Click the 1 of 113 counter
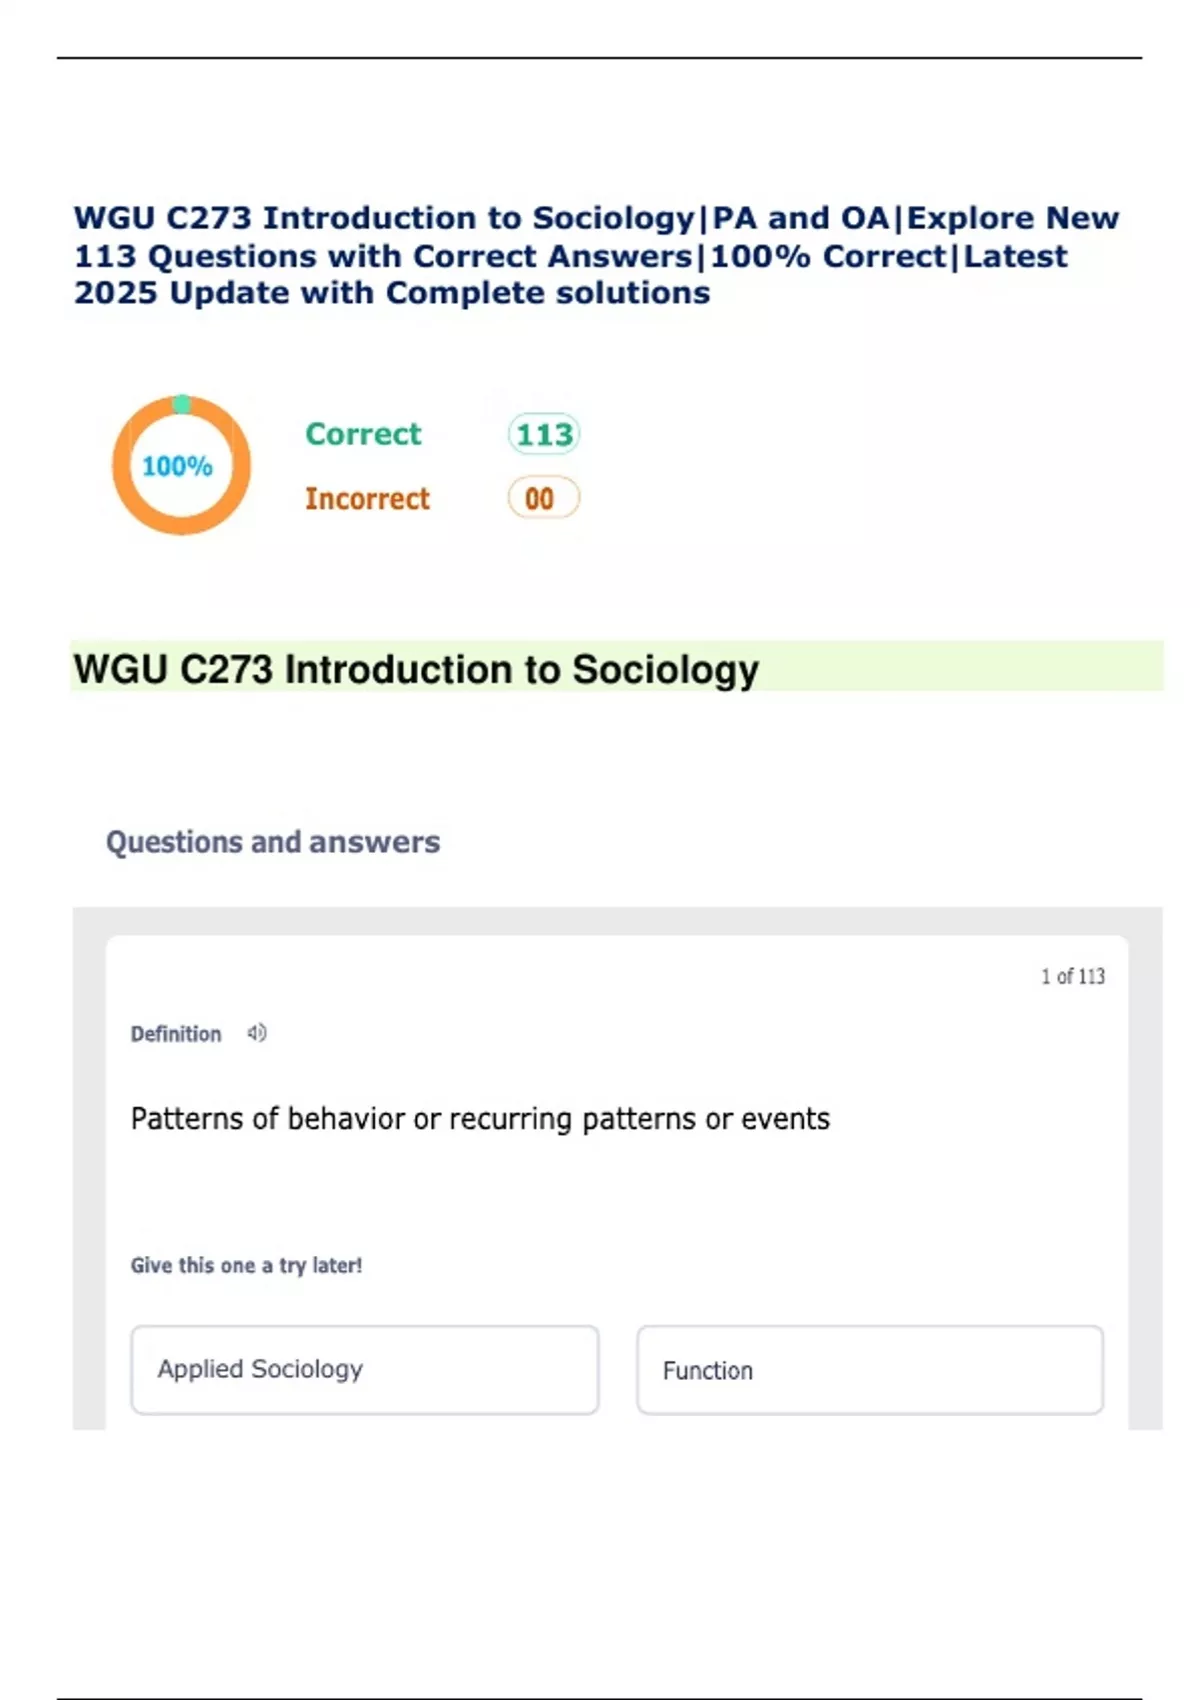Viewport: 1200px width, 1700px height. click(x=1072, y=976)
